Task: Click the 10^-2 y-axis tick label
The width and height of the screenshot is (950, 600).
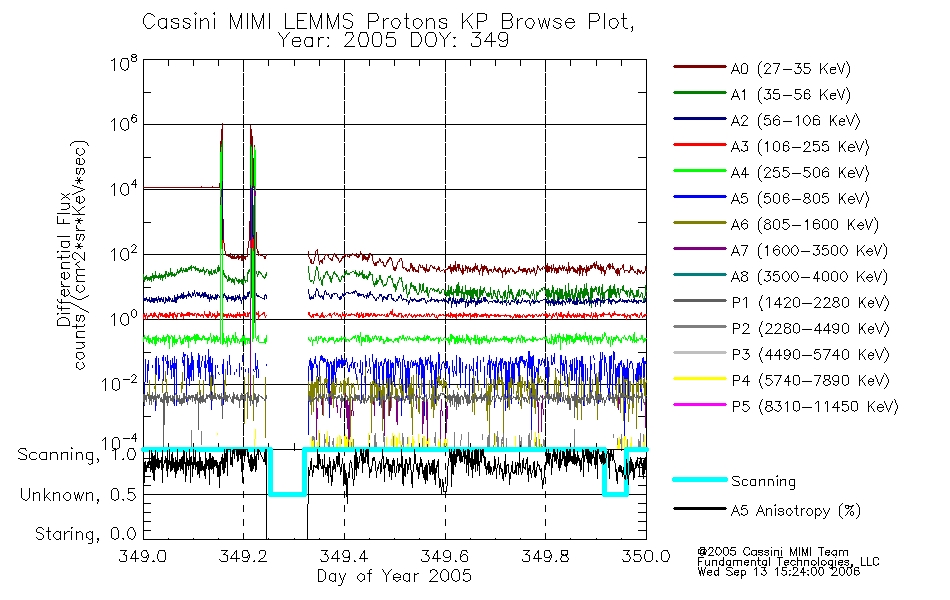Action: click(x=119, y=384)
